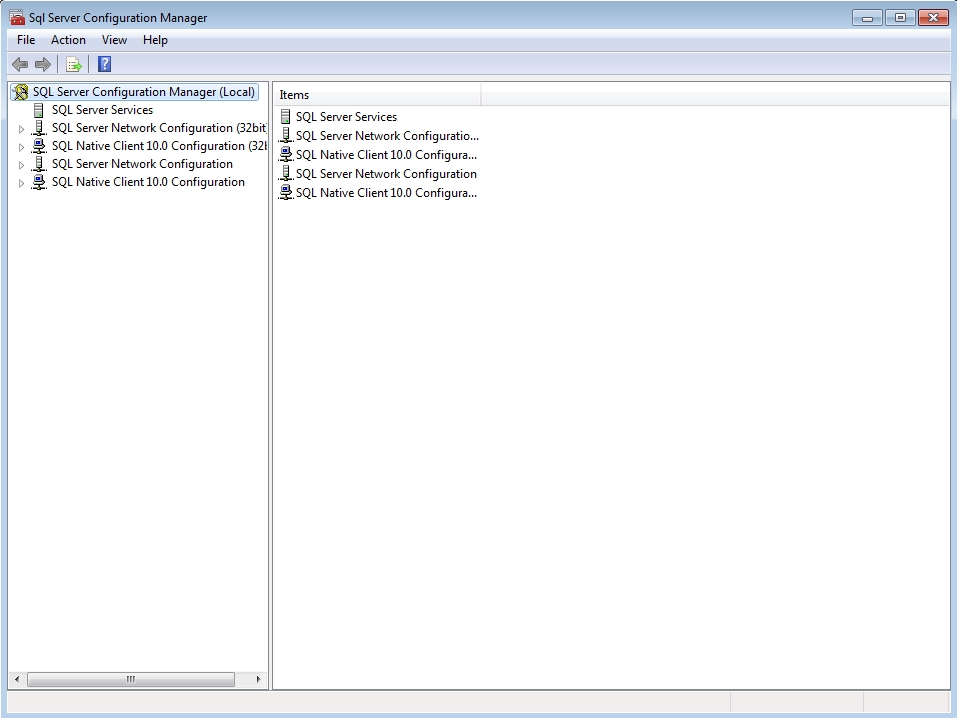The height and width of the screenshot is (718, 957).
Task: Open Help via the blue question mark icon
Action: pyautogui.click(x=104, y=65)
